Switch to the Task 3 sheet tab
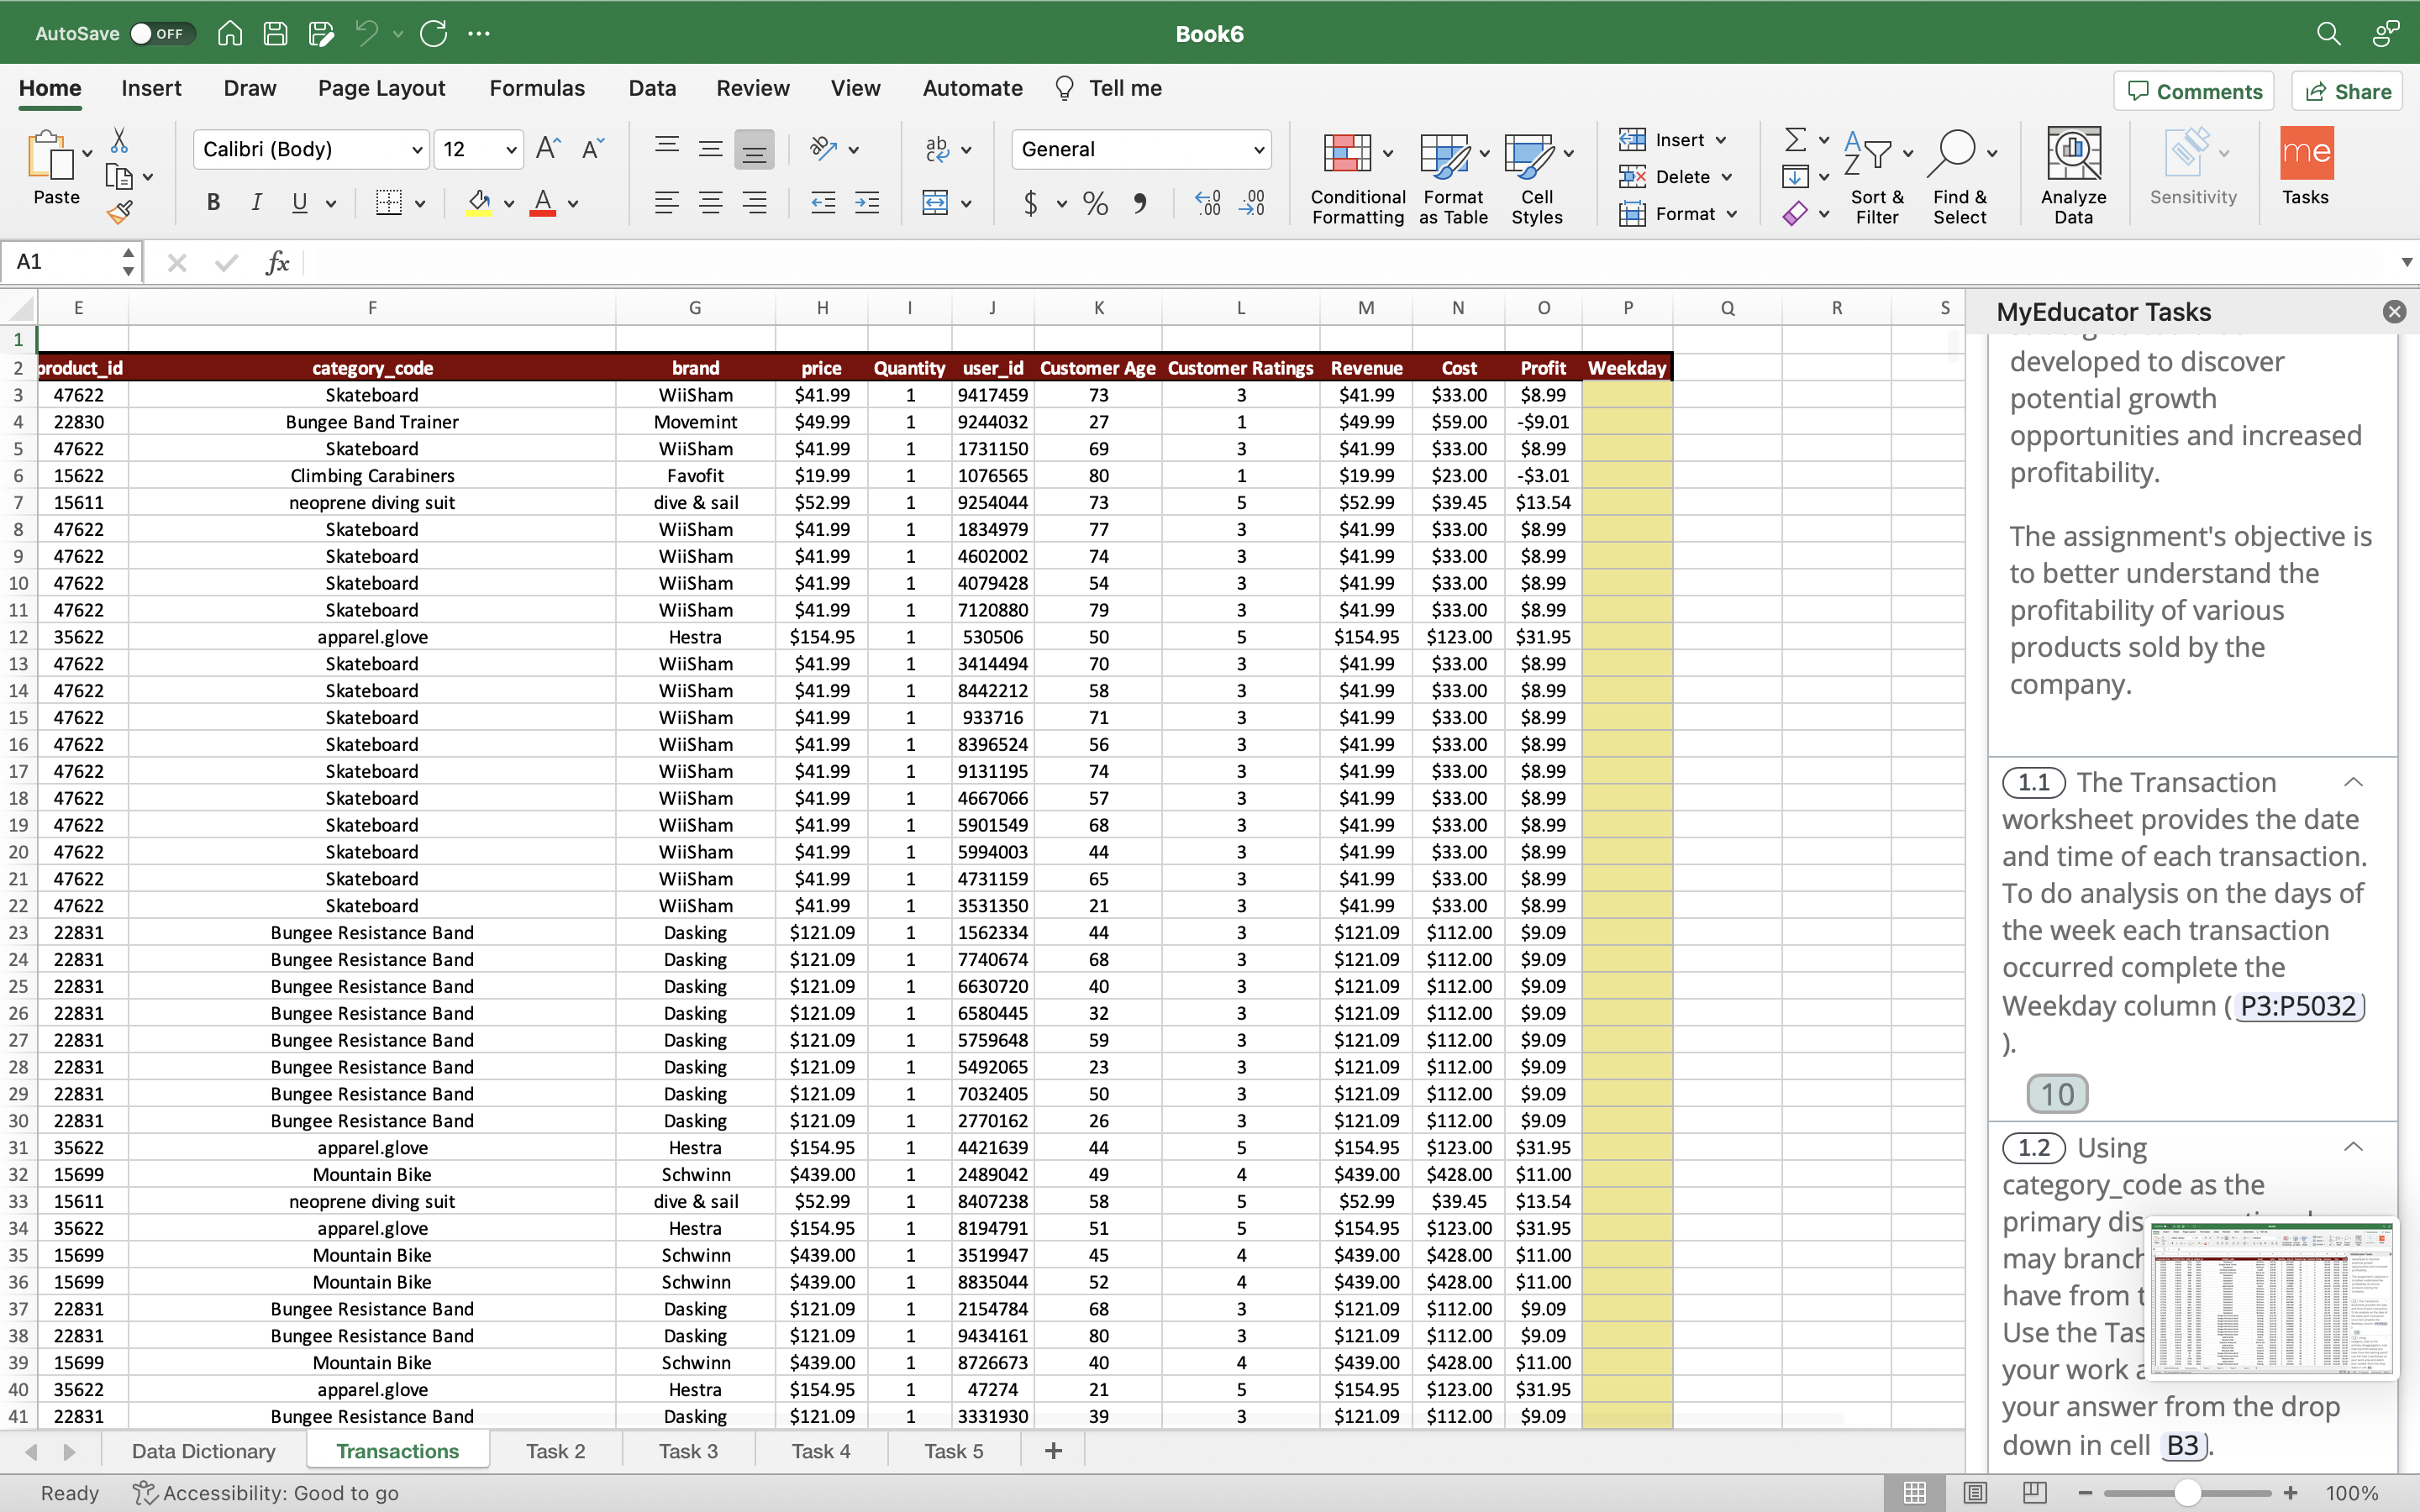2420x1512 pixels. (x=688, y=1451)
